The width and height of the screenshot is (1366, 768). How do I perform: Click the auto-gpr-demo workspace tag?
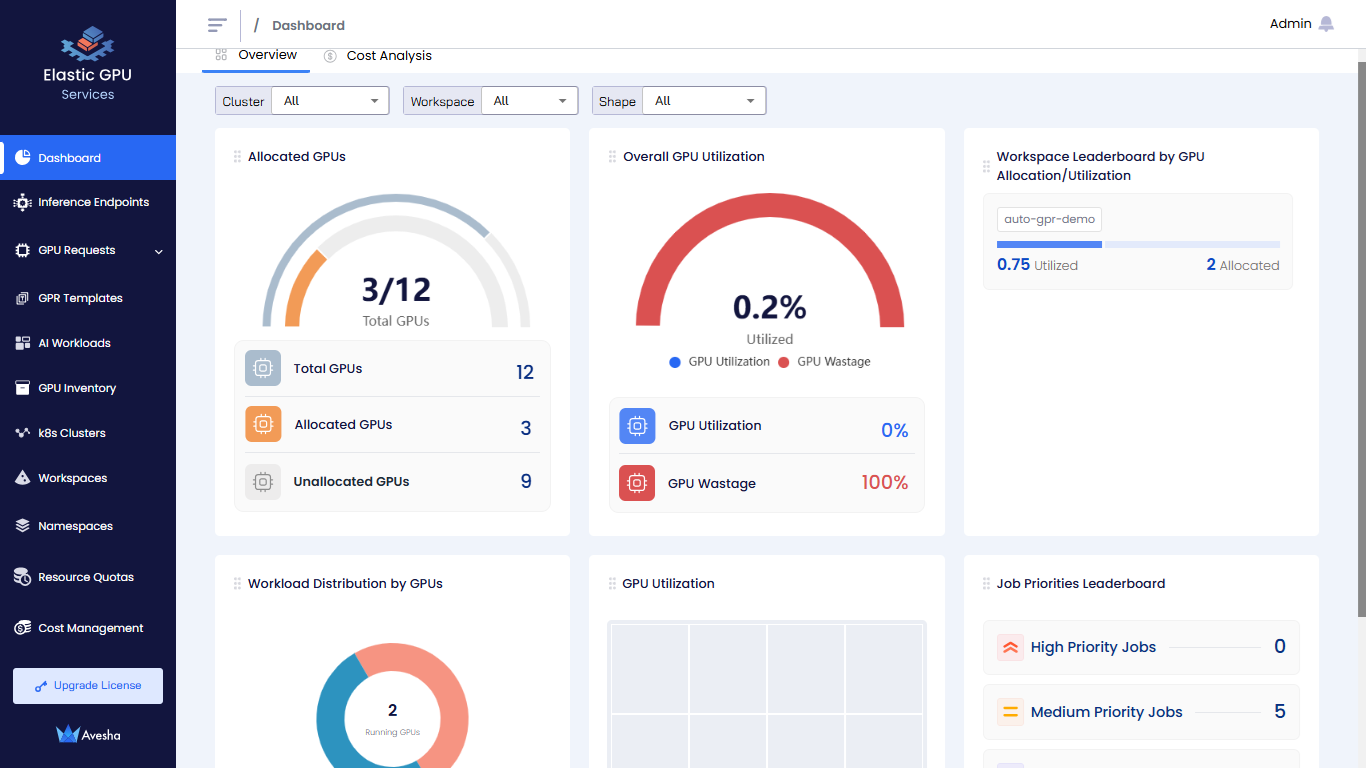pyautogui.click(x=1049, y=219)
